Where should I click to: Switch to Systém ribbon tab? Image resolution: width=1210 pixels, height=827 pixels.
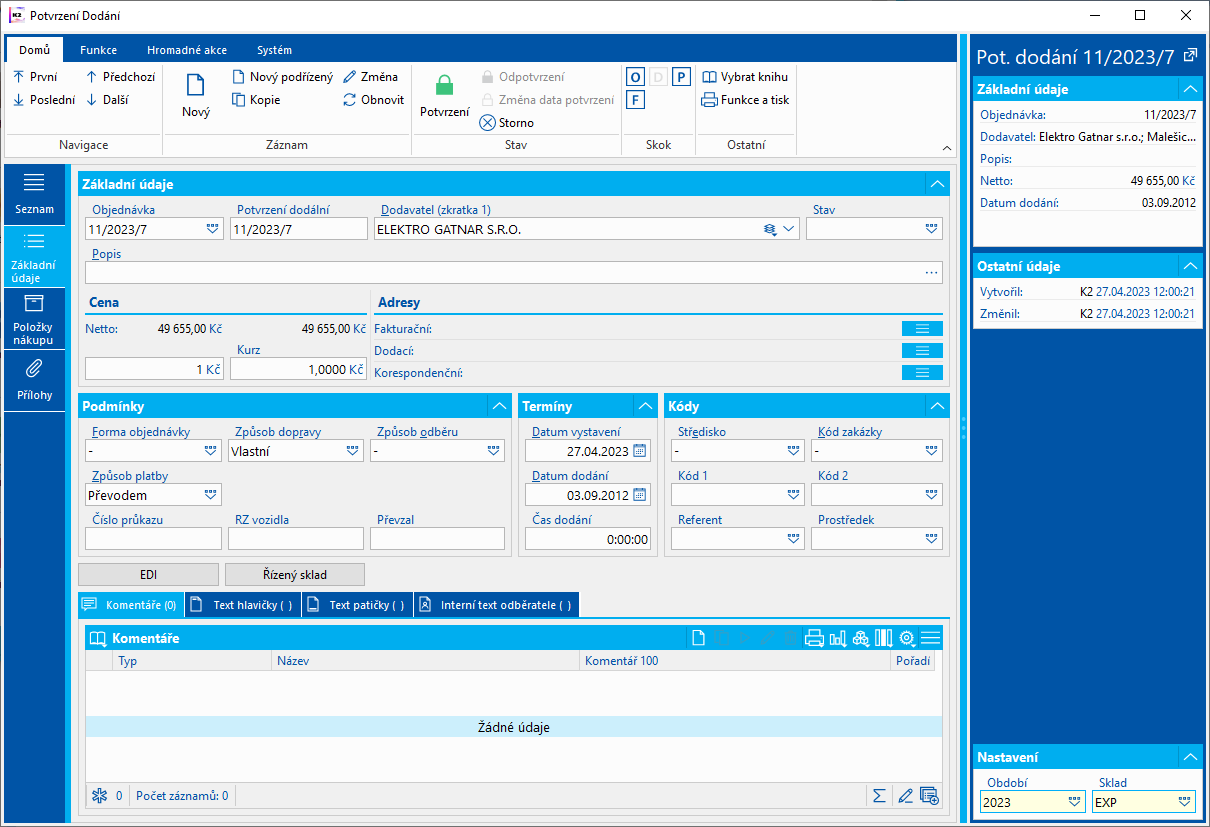click(275, 50)
